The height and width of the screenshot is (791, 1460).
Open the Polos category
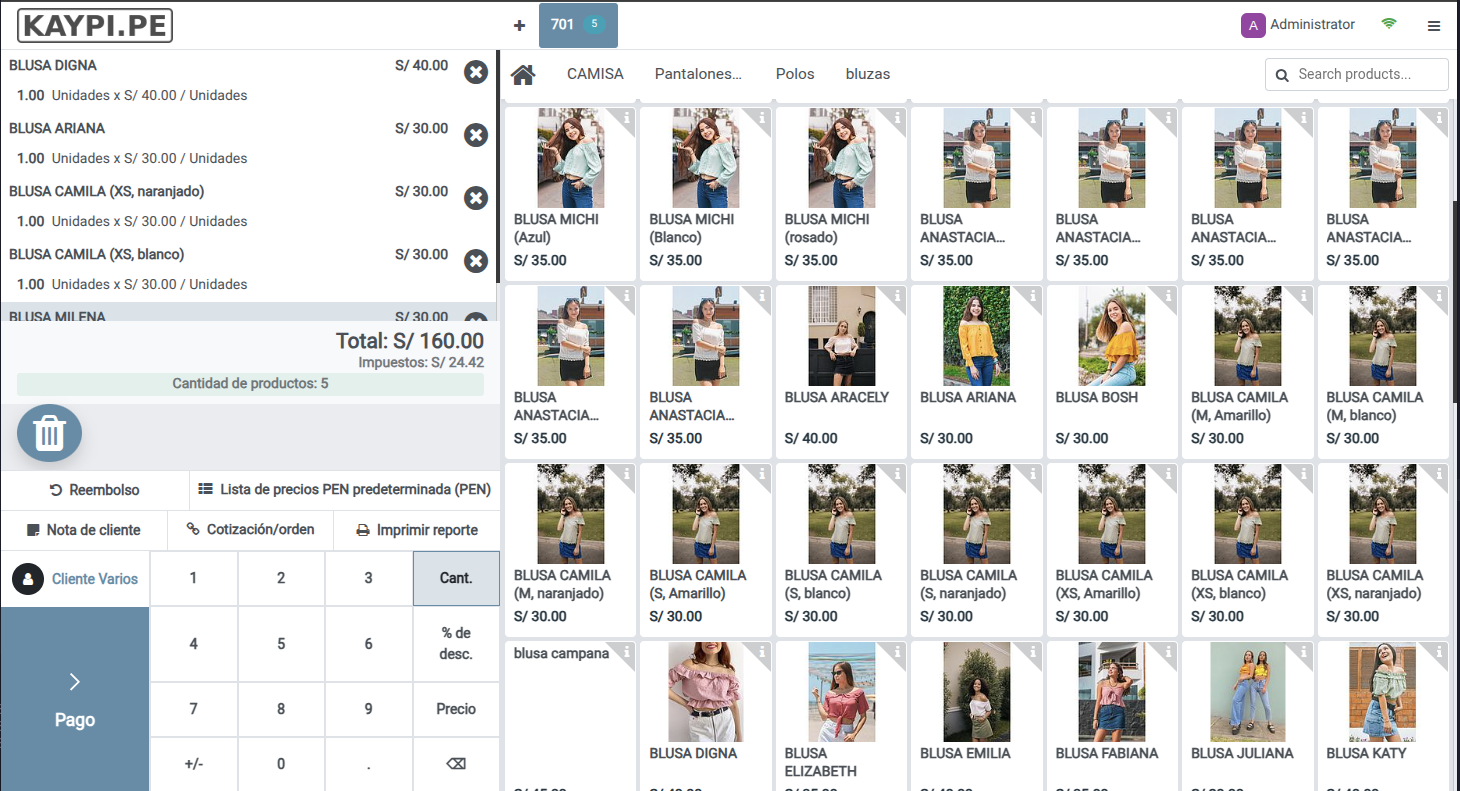click(795, 74)
